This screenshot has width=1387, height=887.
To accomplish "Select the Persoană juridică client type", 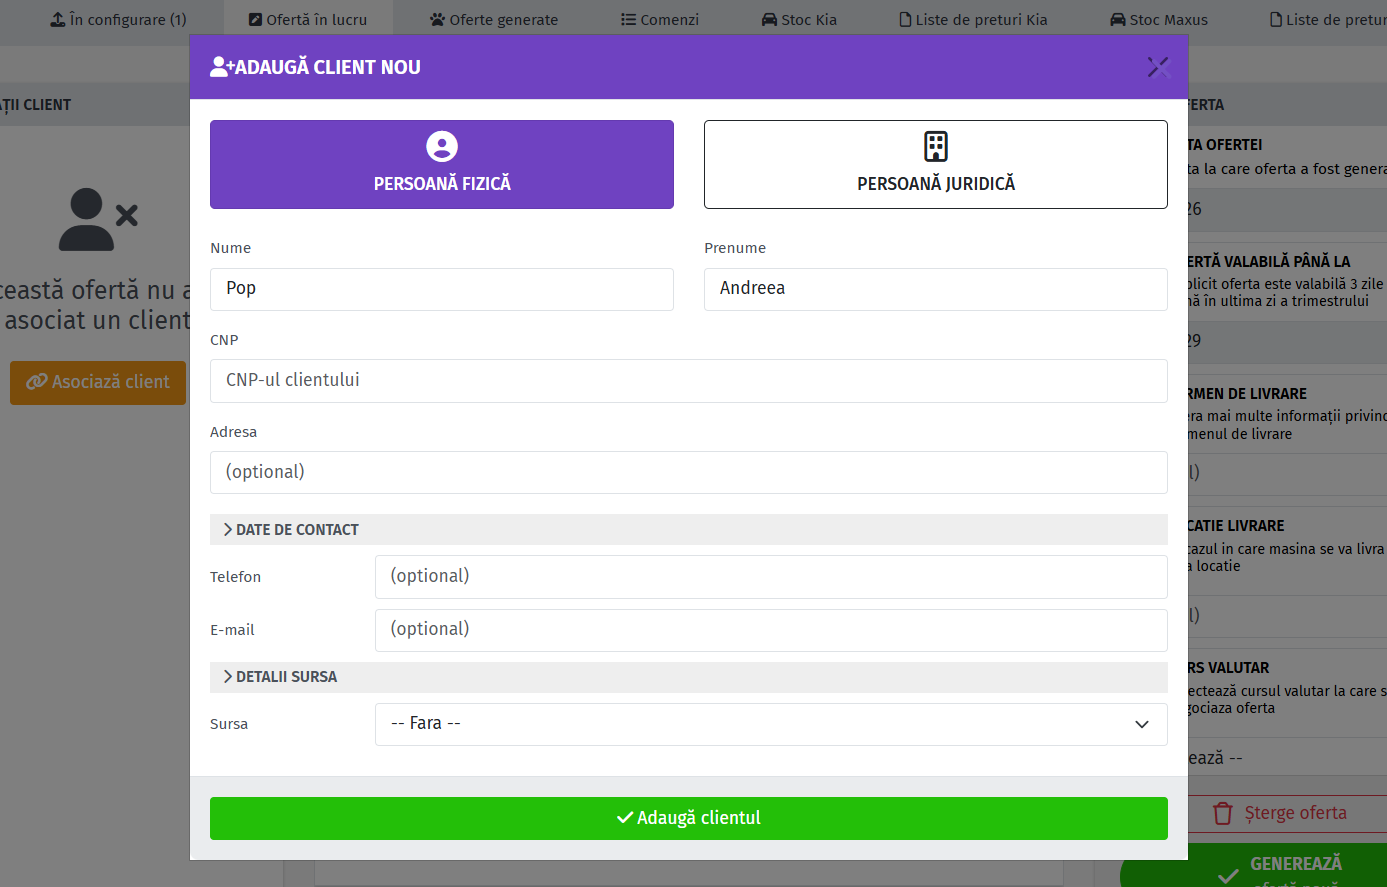I will [x=936, y=165].
